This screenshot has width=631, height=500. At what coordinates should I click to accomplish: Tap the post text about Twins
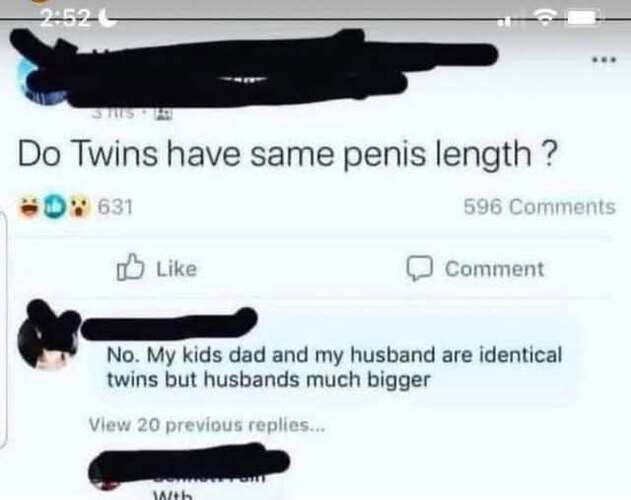[288, 155]
